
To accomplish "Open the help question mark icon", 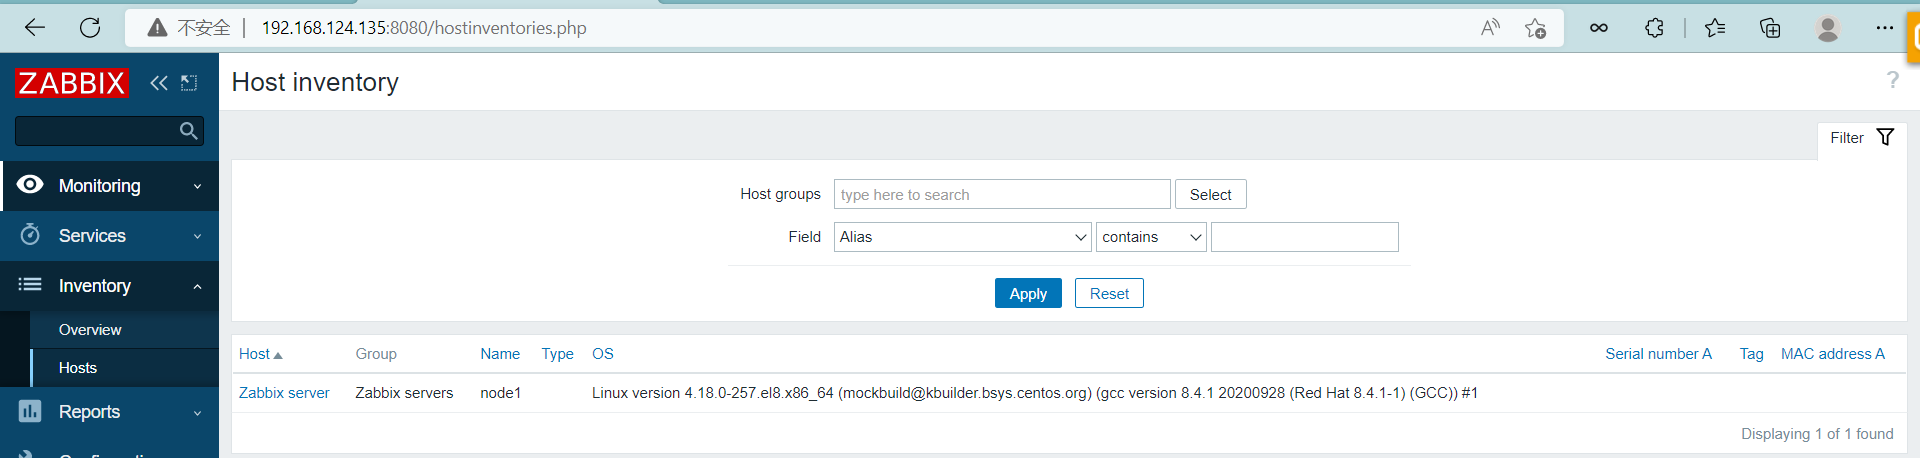I will 1892,80.
